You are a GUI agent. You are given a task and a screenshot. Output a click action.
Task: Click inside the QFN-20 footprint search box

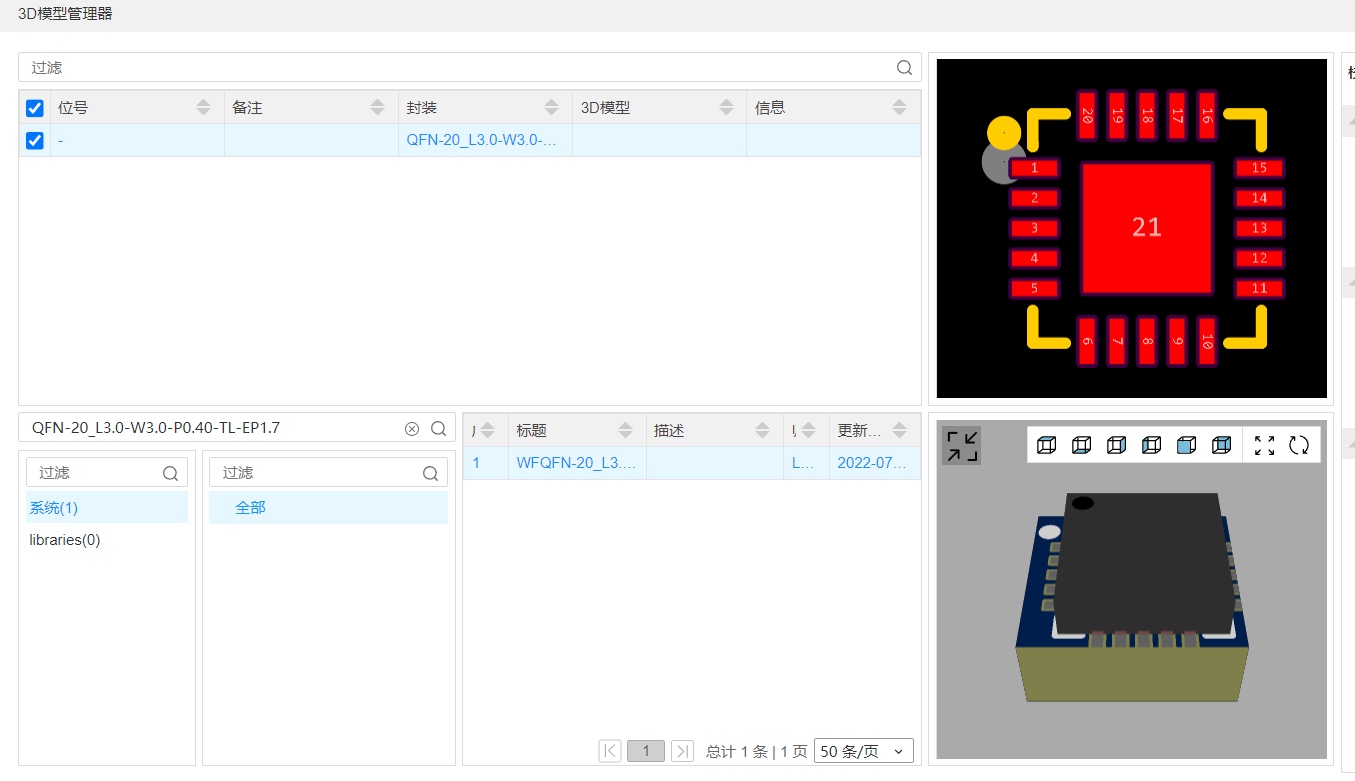pyautogui.click(x=200, y=427)
